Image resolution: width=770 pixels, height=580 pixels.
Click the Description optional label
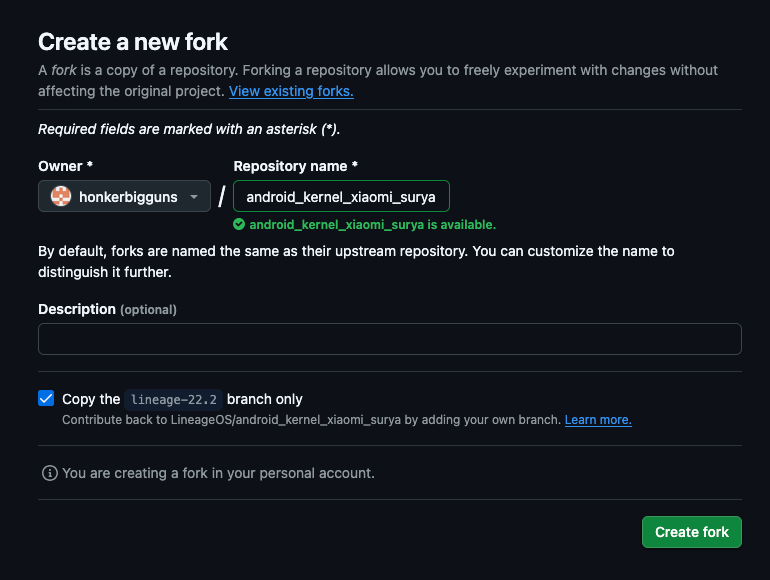[108, 309]
